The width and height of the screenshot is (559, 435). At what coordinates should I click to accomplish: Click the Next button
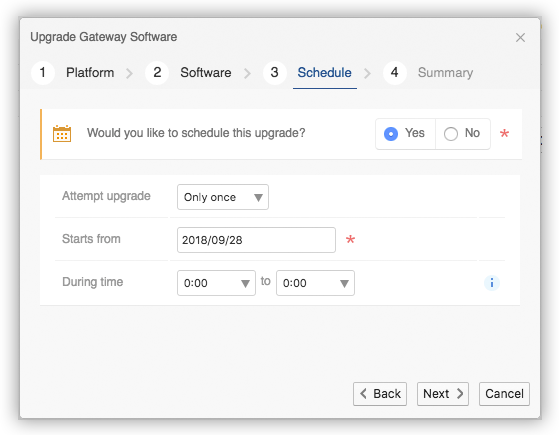click(x=443, y=394)
